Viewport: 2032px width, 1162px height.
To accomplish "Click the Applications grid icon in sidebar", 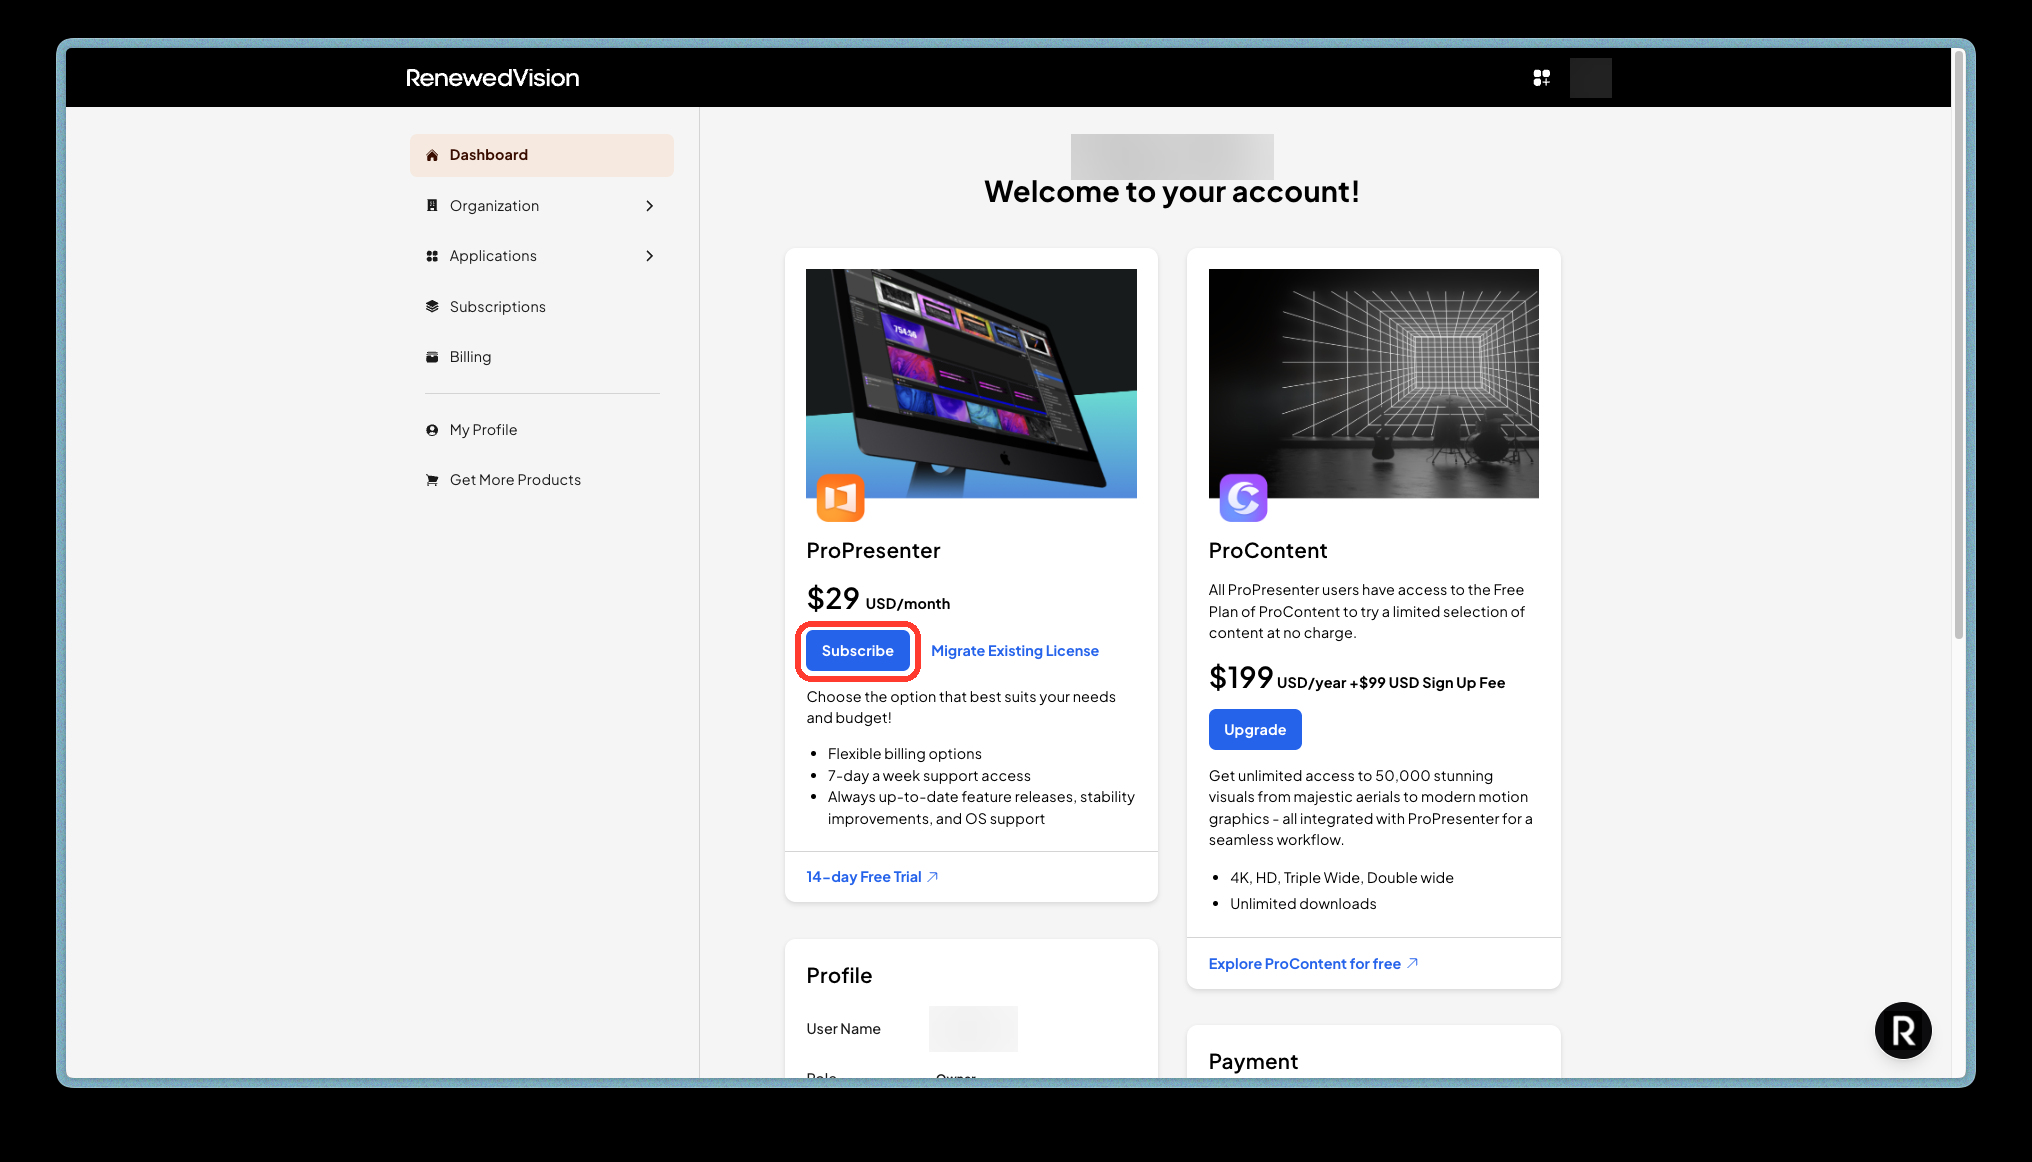I will 432,256.
